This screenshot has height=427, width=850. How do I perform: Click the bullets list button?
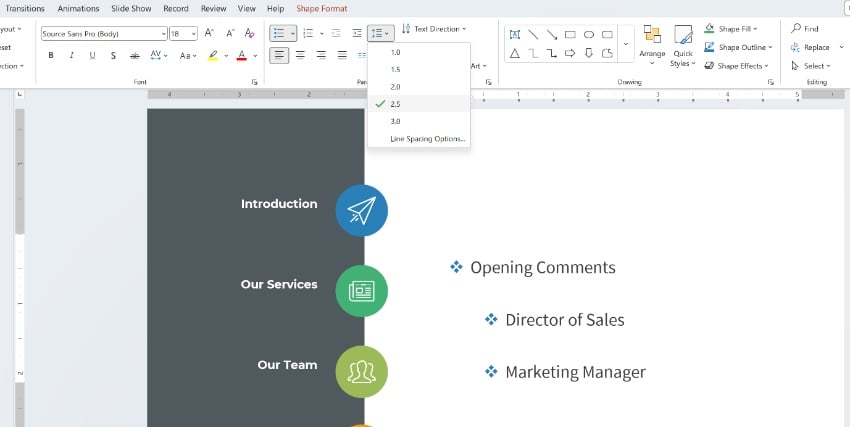[278, 33]
